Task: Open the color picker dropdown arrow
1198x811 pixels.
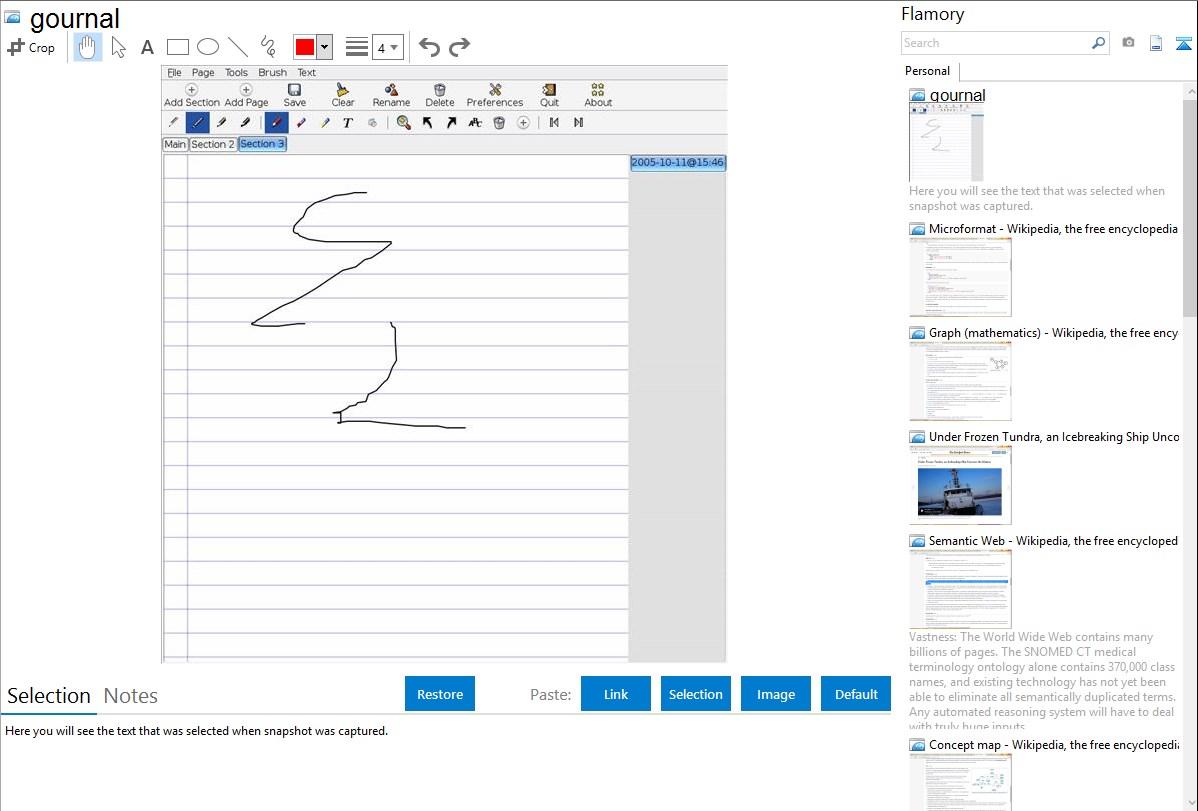Action: (325, 47)
